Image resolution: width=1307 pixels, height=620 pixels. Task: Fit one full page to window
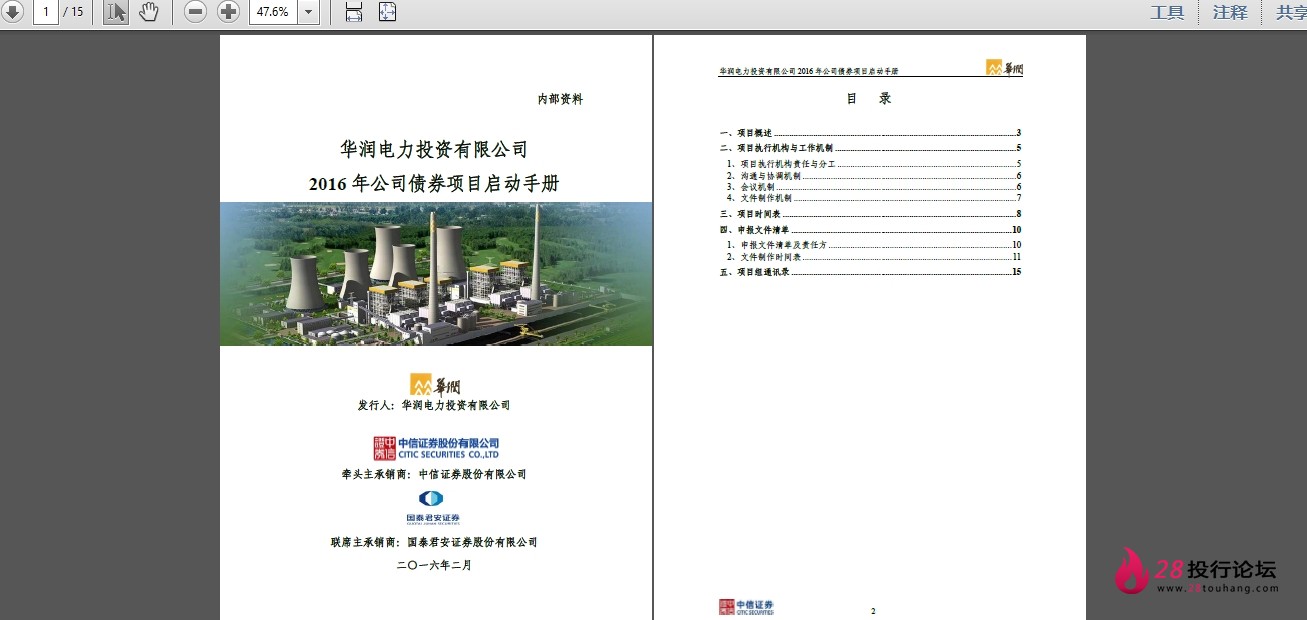click(388, 12)
